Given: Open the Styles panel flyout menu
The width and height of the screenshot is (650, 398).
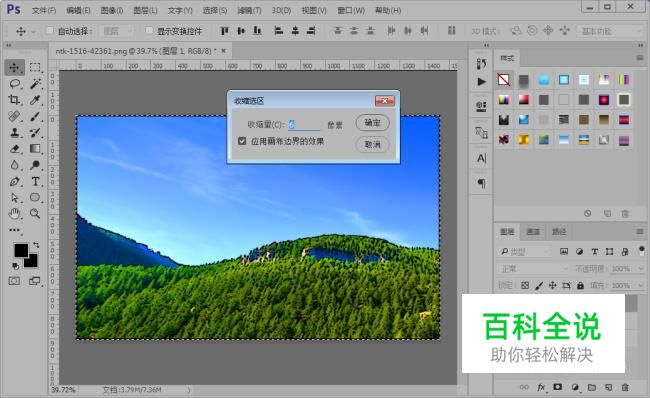Looking at the screenshot, I should pyautogui.click(x=640, y=58).
